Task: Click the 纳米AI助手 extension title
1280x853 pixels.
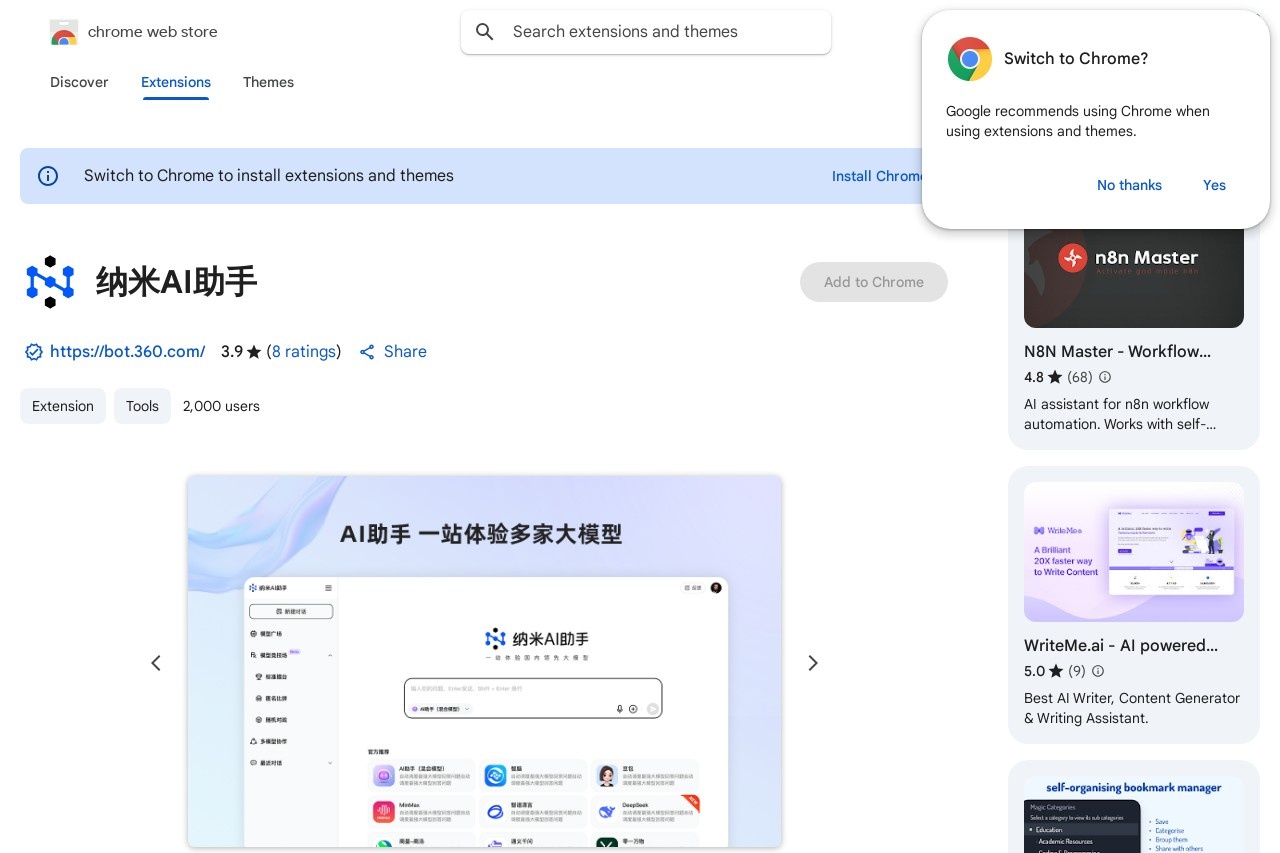Action: pyautogui.click(x=177, y=282)
